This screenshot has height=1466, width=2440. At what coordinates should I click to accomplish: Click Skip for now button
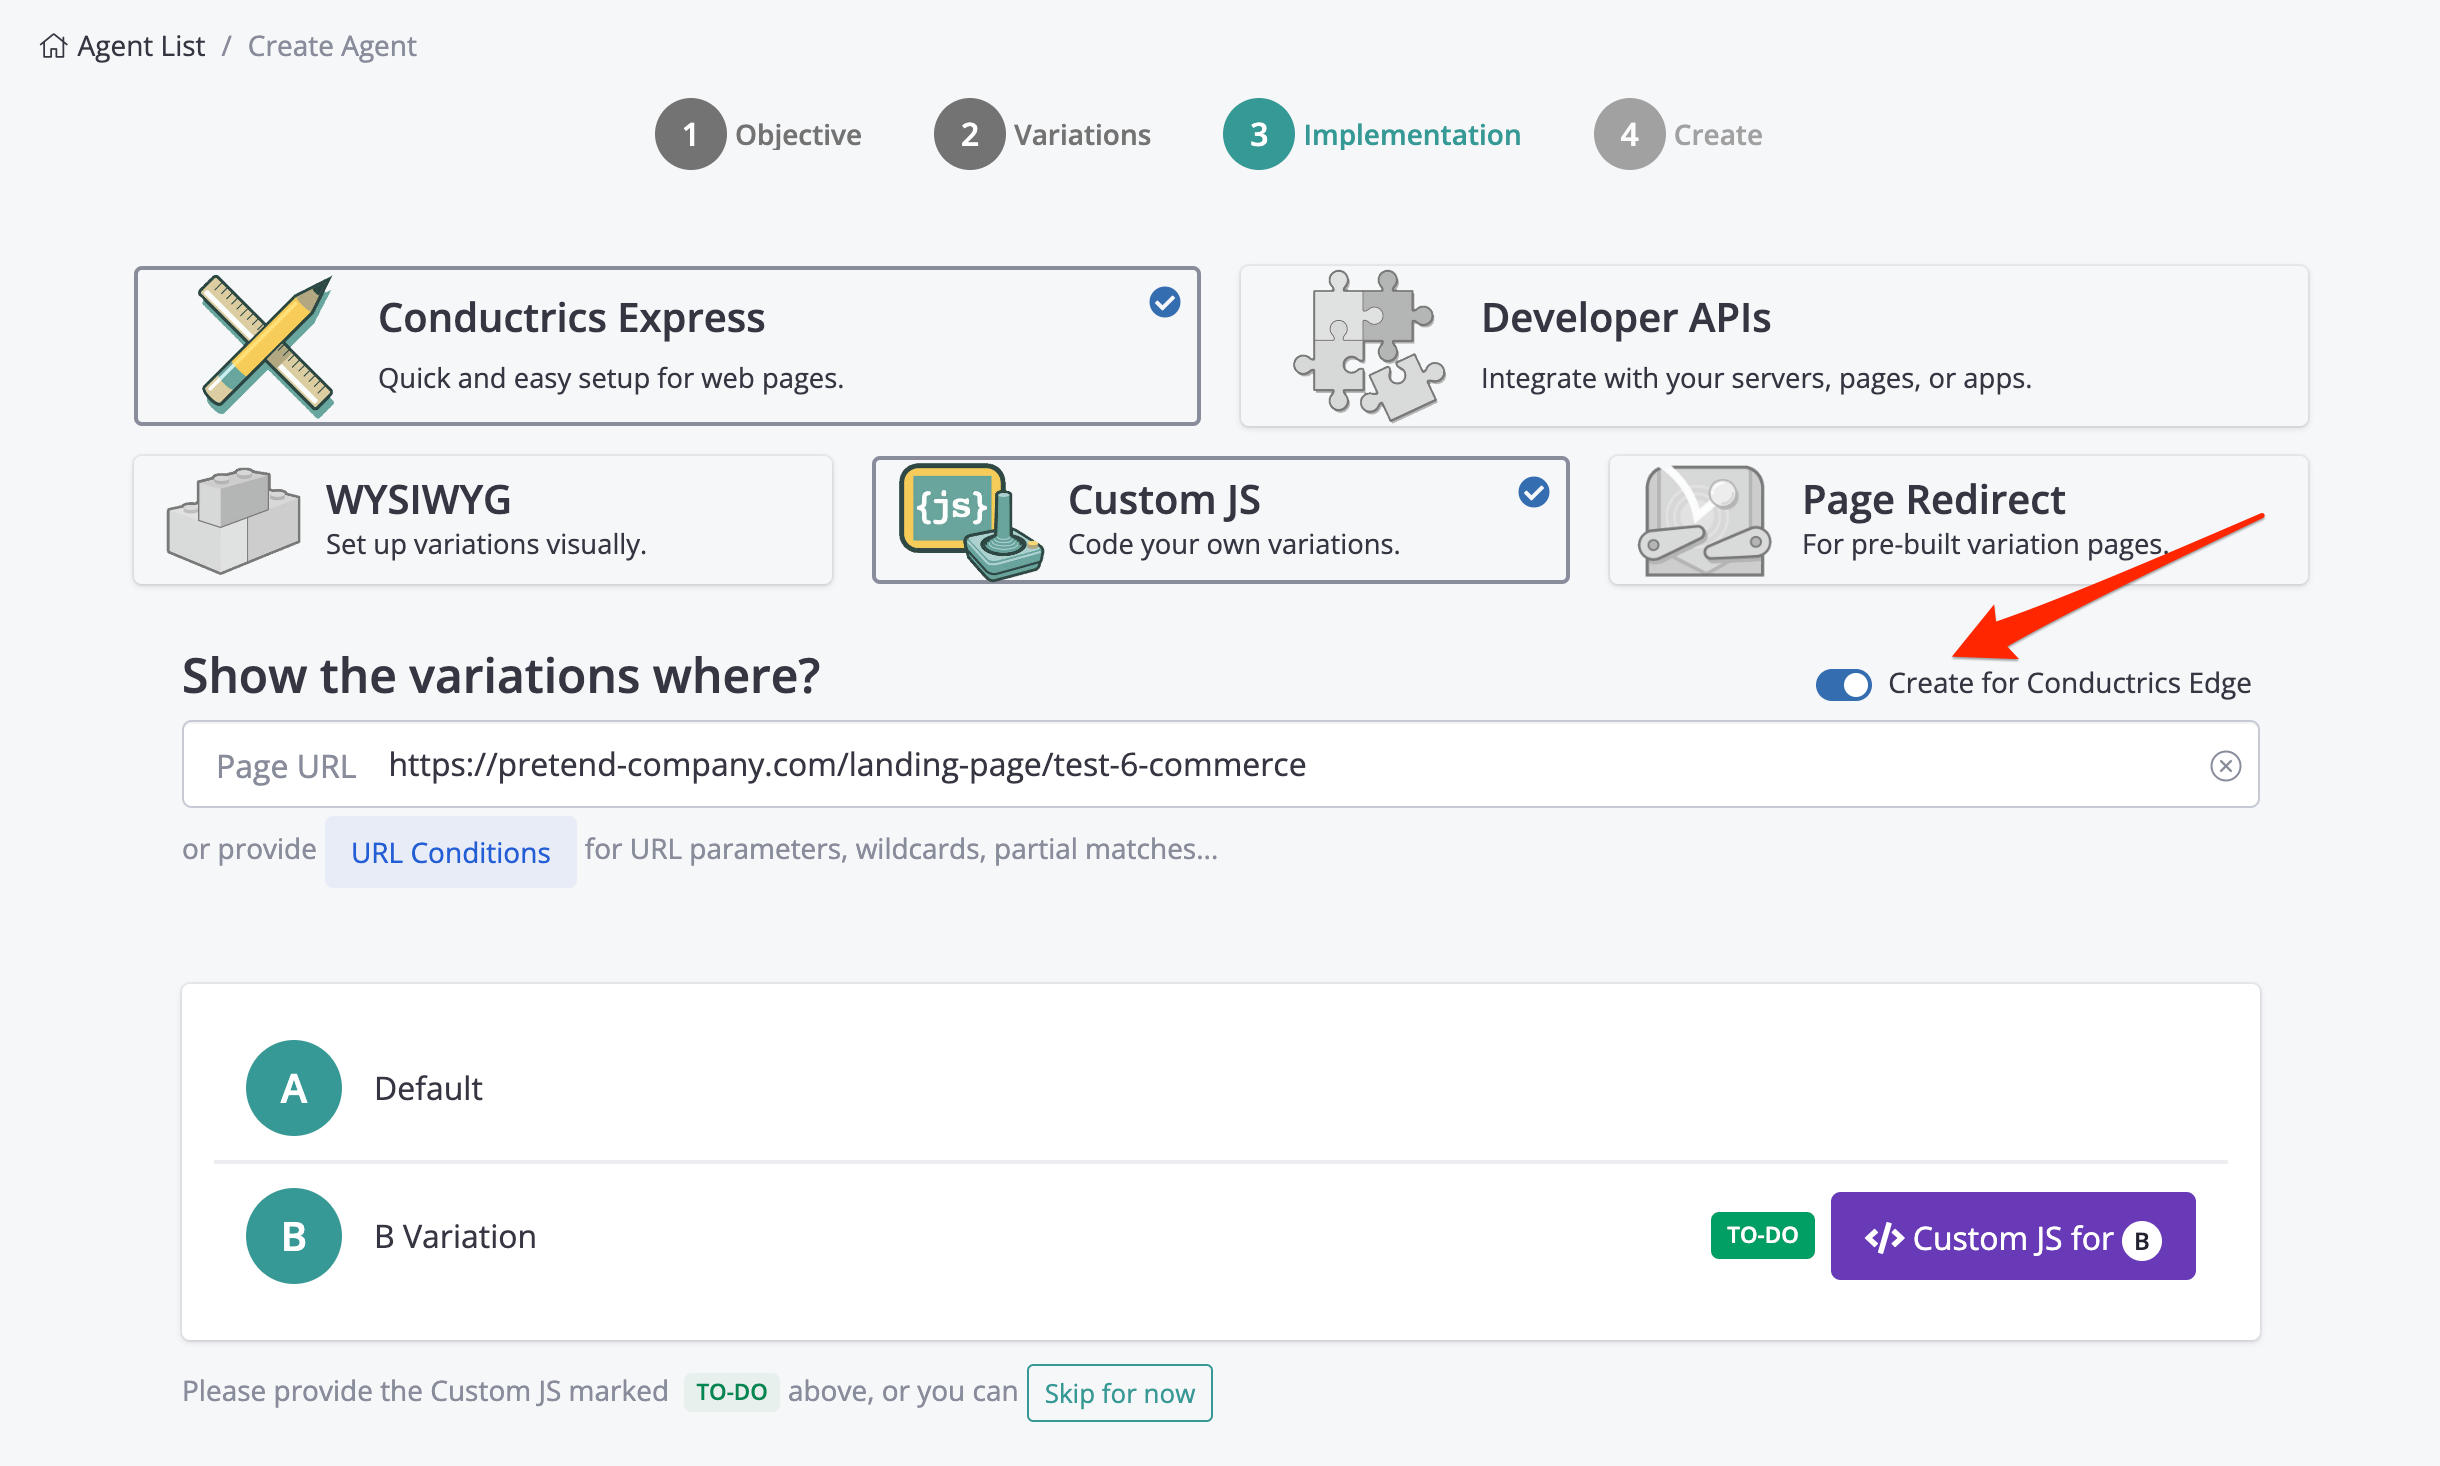(x=1119, y=1393)
